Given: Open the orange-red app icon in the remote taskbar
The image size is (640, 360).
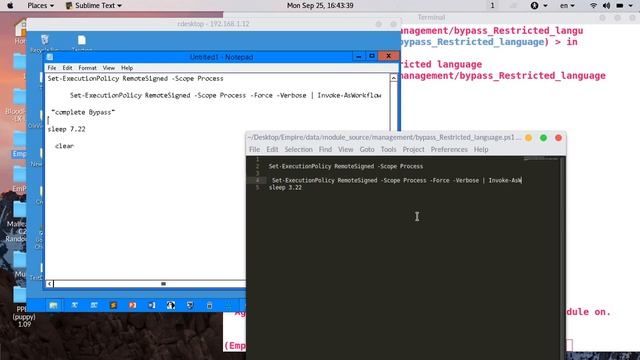Looking at the screenshot, I should 132,305.
